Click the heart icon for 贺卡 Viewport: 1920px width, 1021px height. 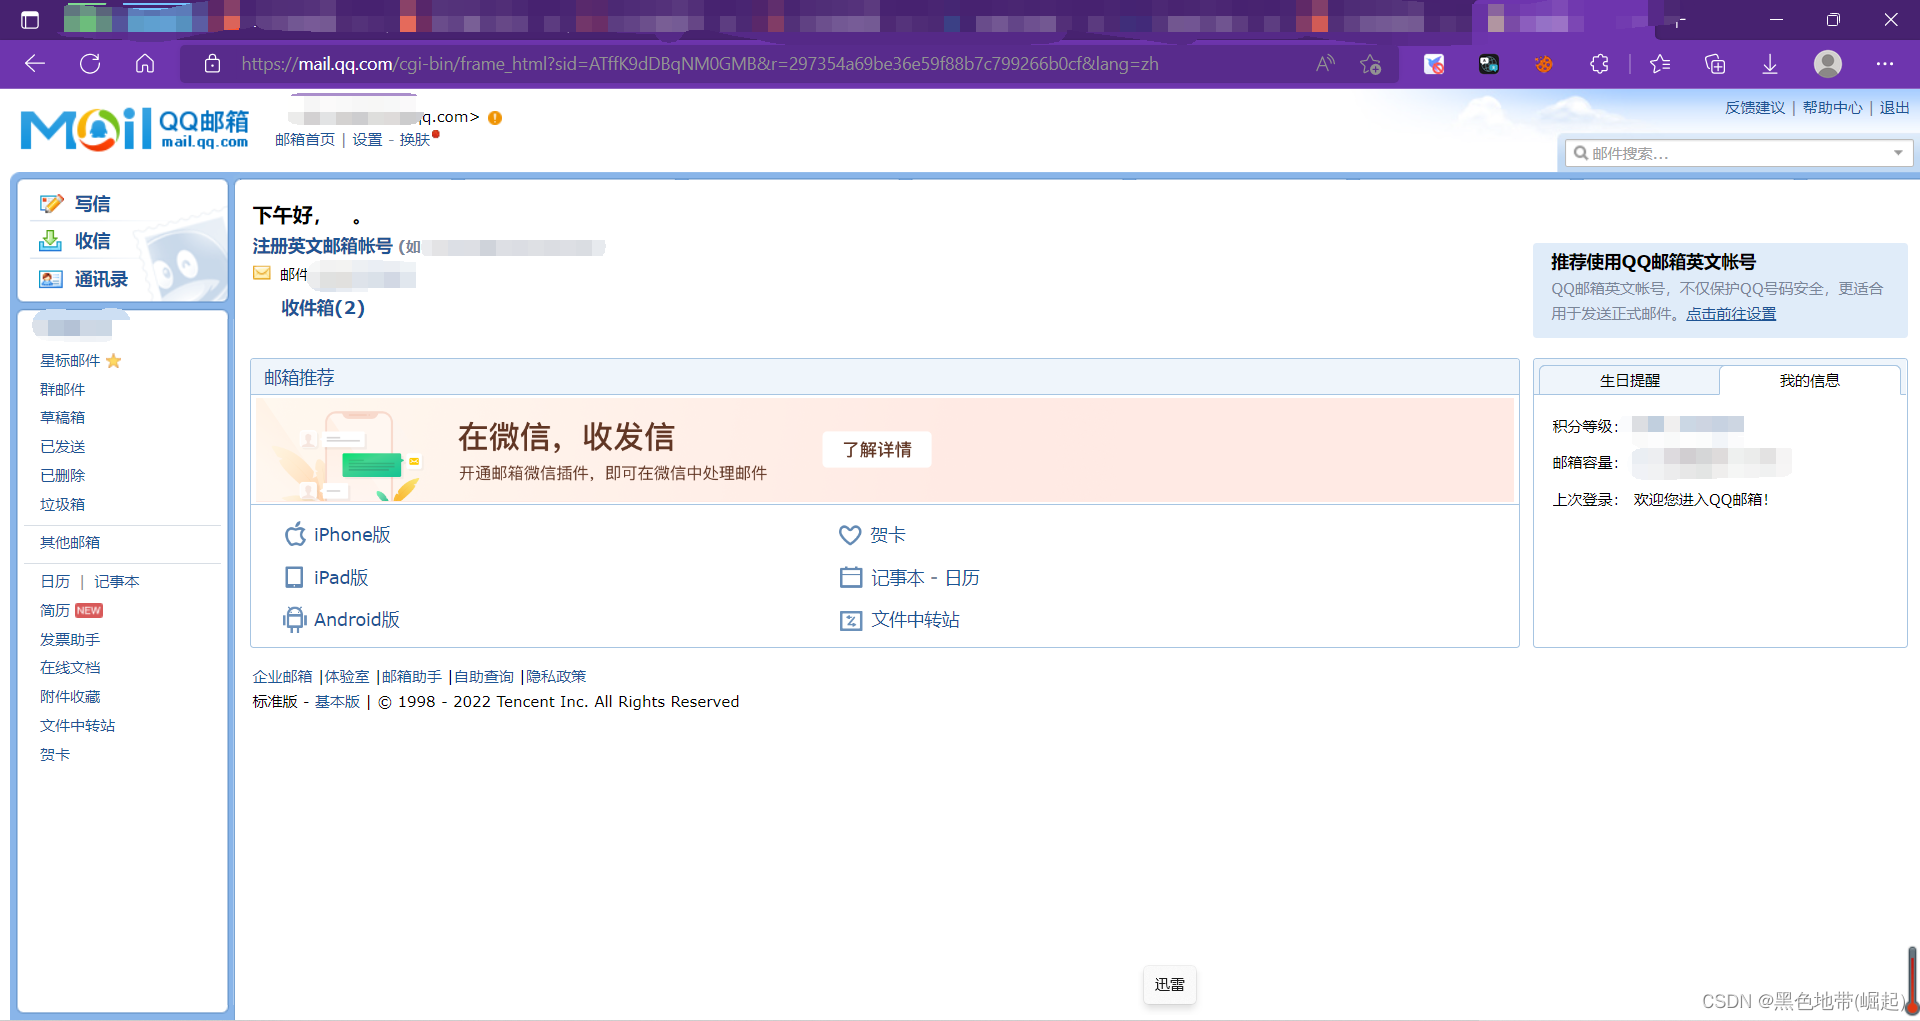(x=850, y=535)
